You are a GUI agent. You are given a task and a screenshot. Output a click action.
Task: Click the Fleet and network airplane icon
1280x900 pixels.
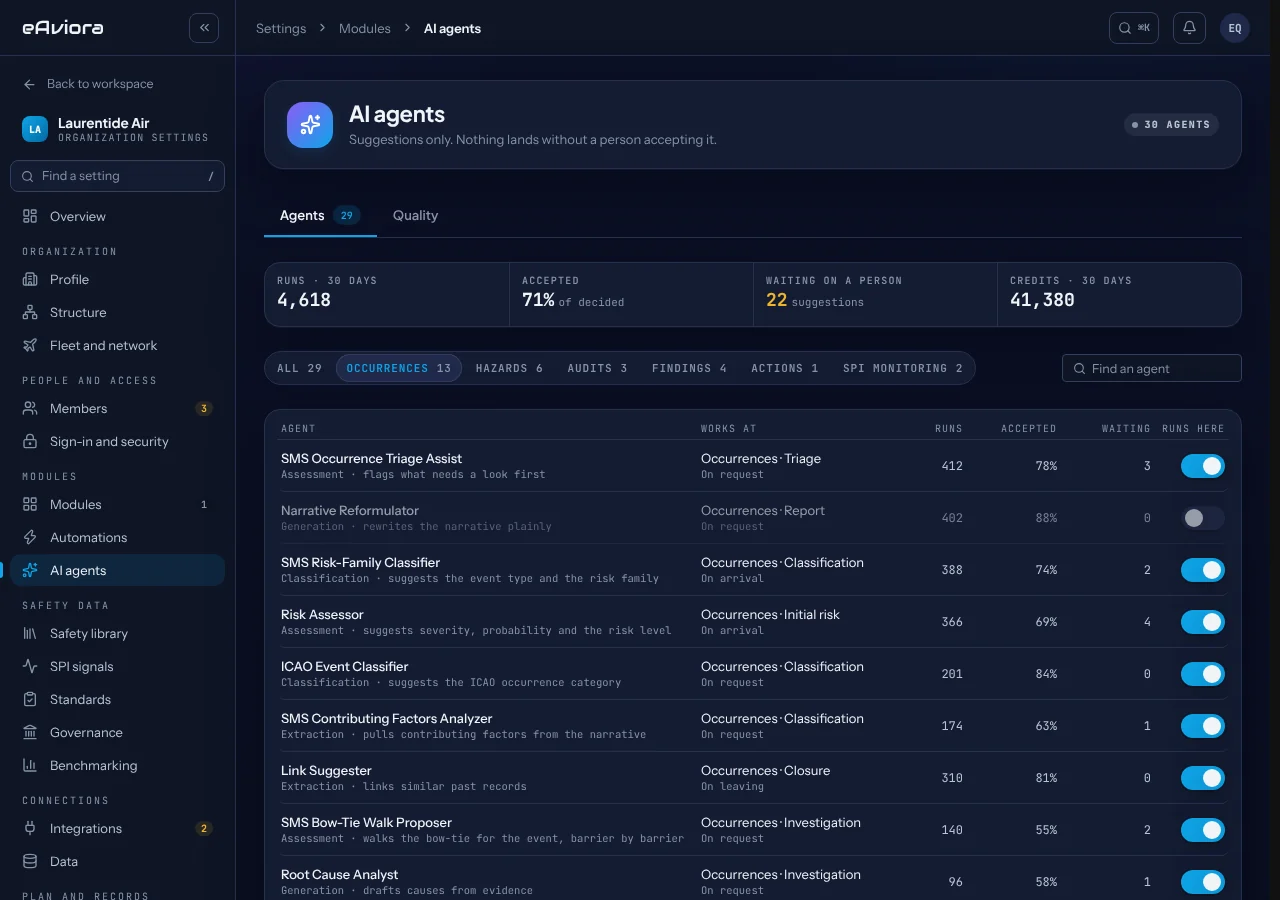(30, 345)
